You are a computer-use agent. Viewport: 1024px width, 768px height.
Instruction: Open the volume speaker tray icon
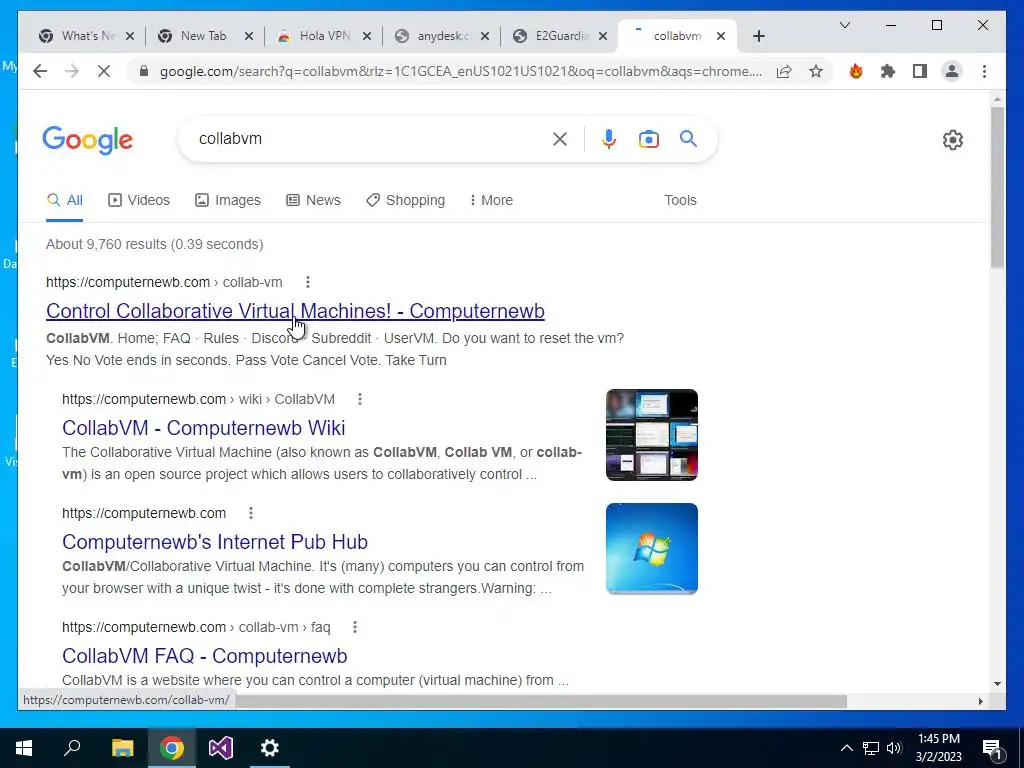894,748
